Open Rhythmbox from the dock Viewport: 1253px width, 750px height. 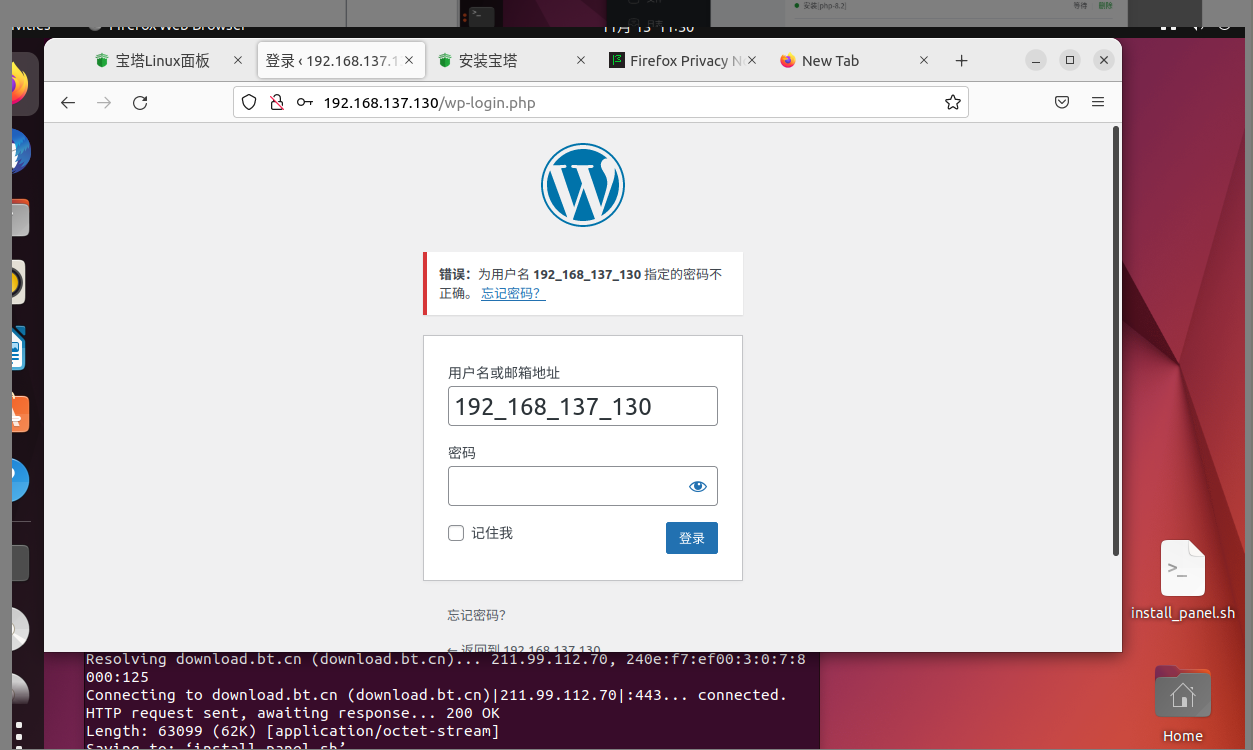(x=20, y=284)
